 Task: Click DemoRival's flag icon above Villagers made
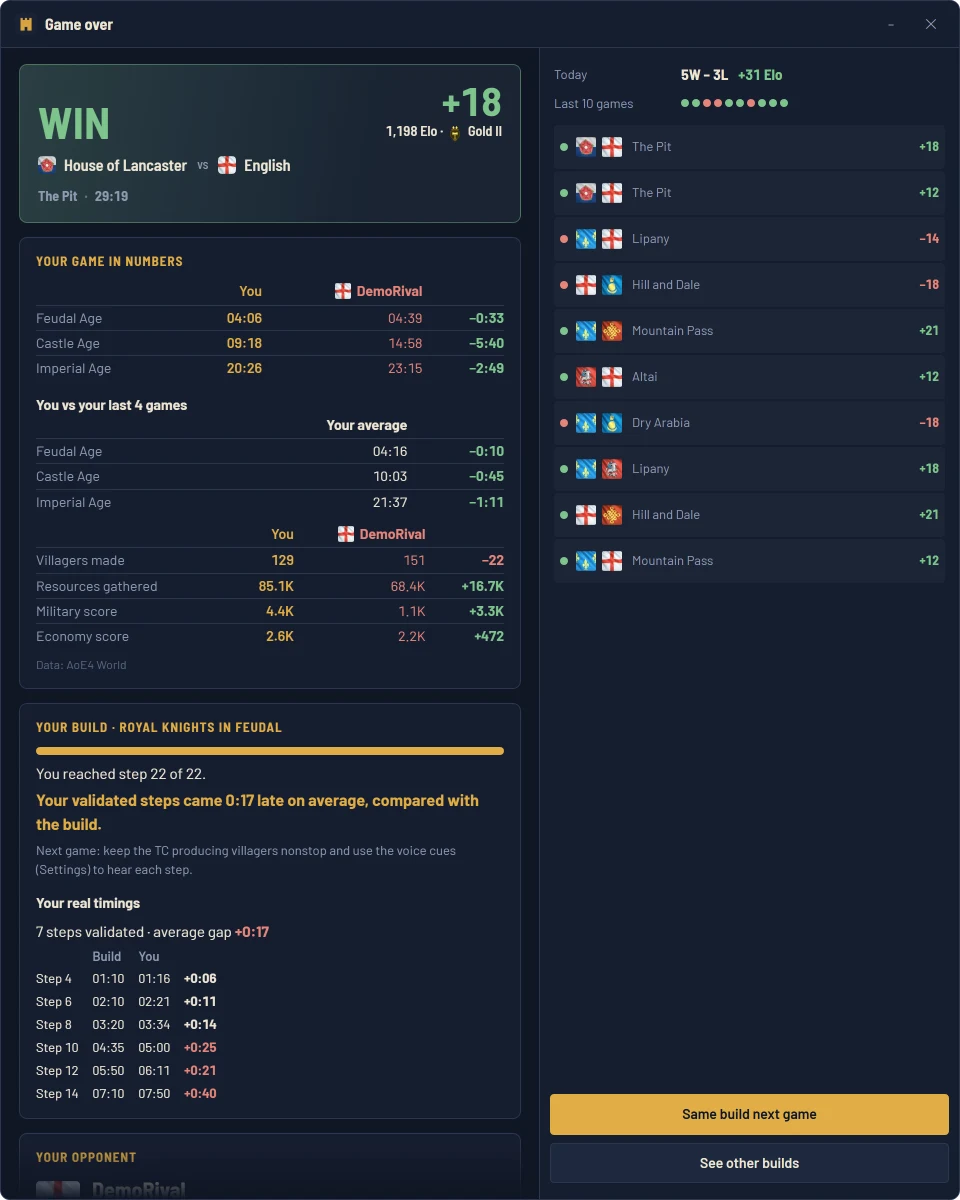point(346,534)
